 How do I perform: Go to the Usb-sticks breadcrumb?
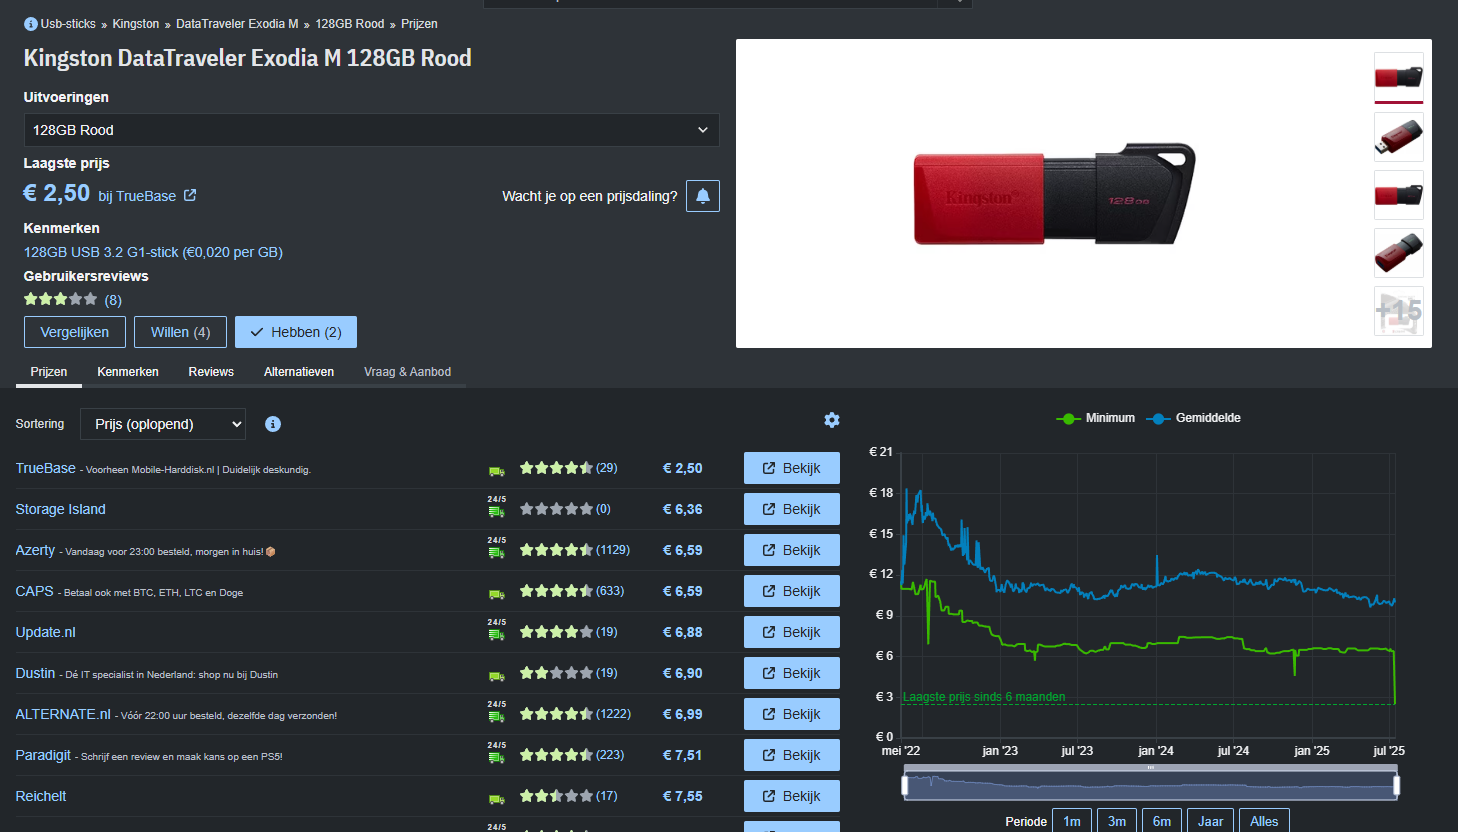[x=68, y=24]
